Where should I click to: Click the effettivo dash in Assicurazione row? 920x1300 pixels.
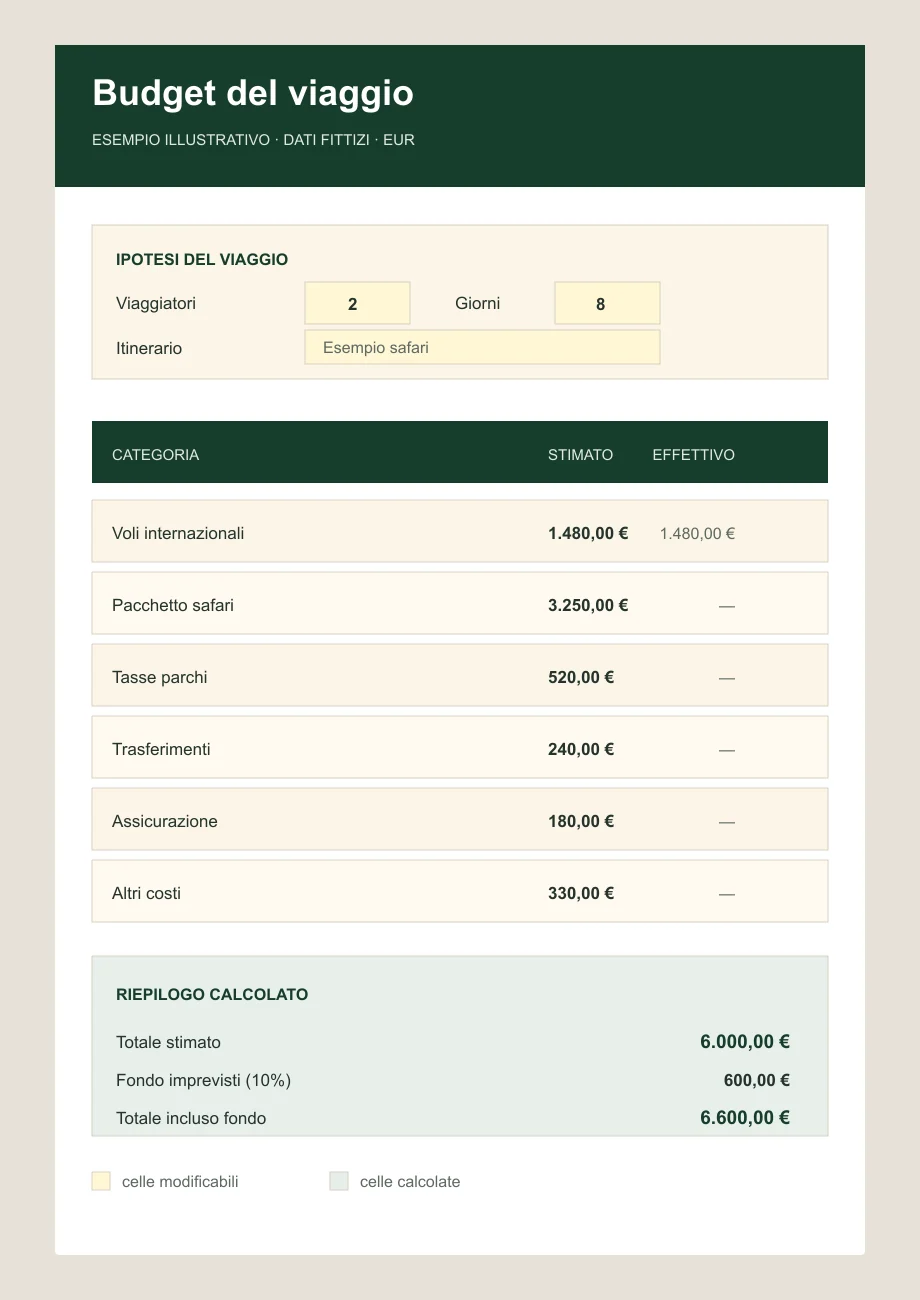pyautogui.click(x=727, y=822)
